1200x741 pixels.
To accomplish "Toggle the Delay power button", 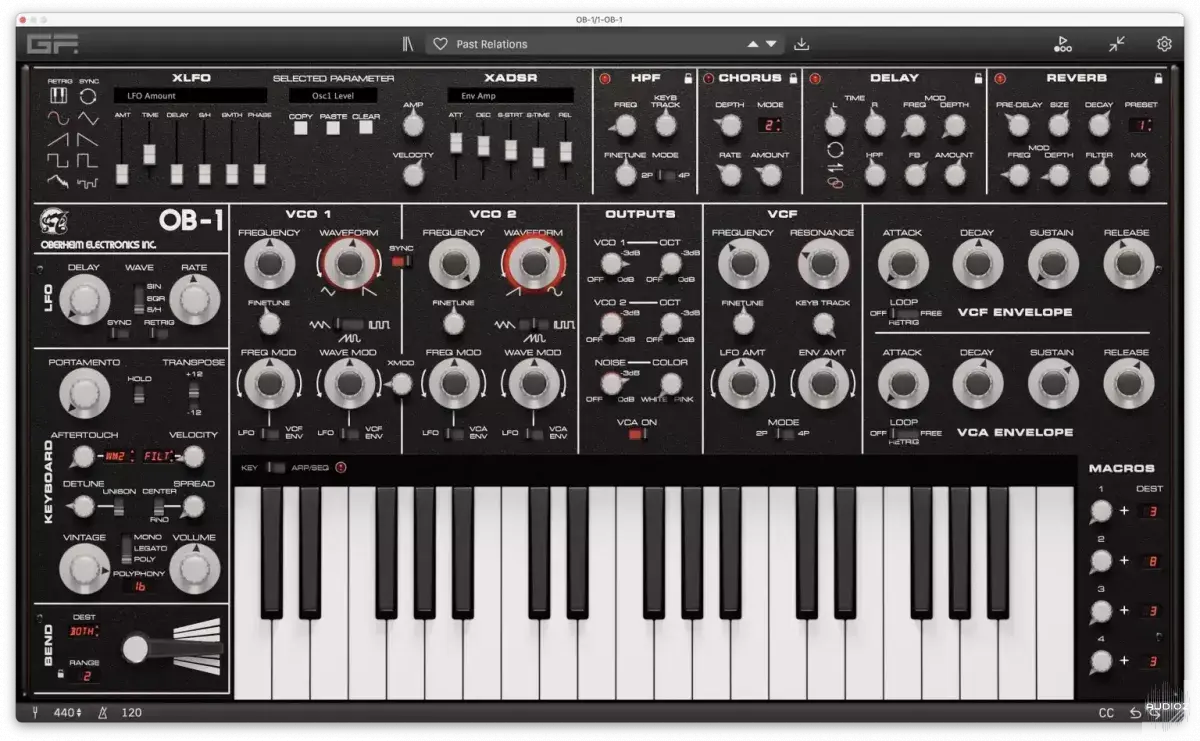I will point(815,78).
